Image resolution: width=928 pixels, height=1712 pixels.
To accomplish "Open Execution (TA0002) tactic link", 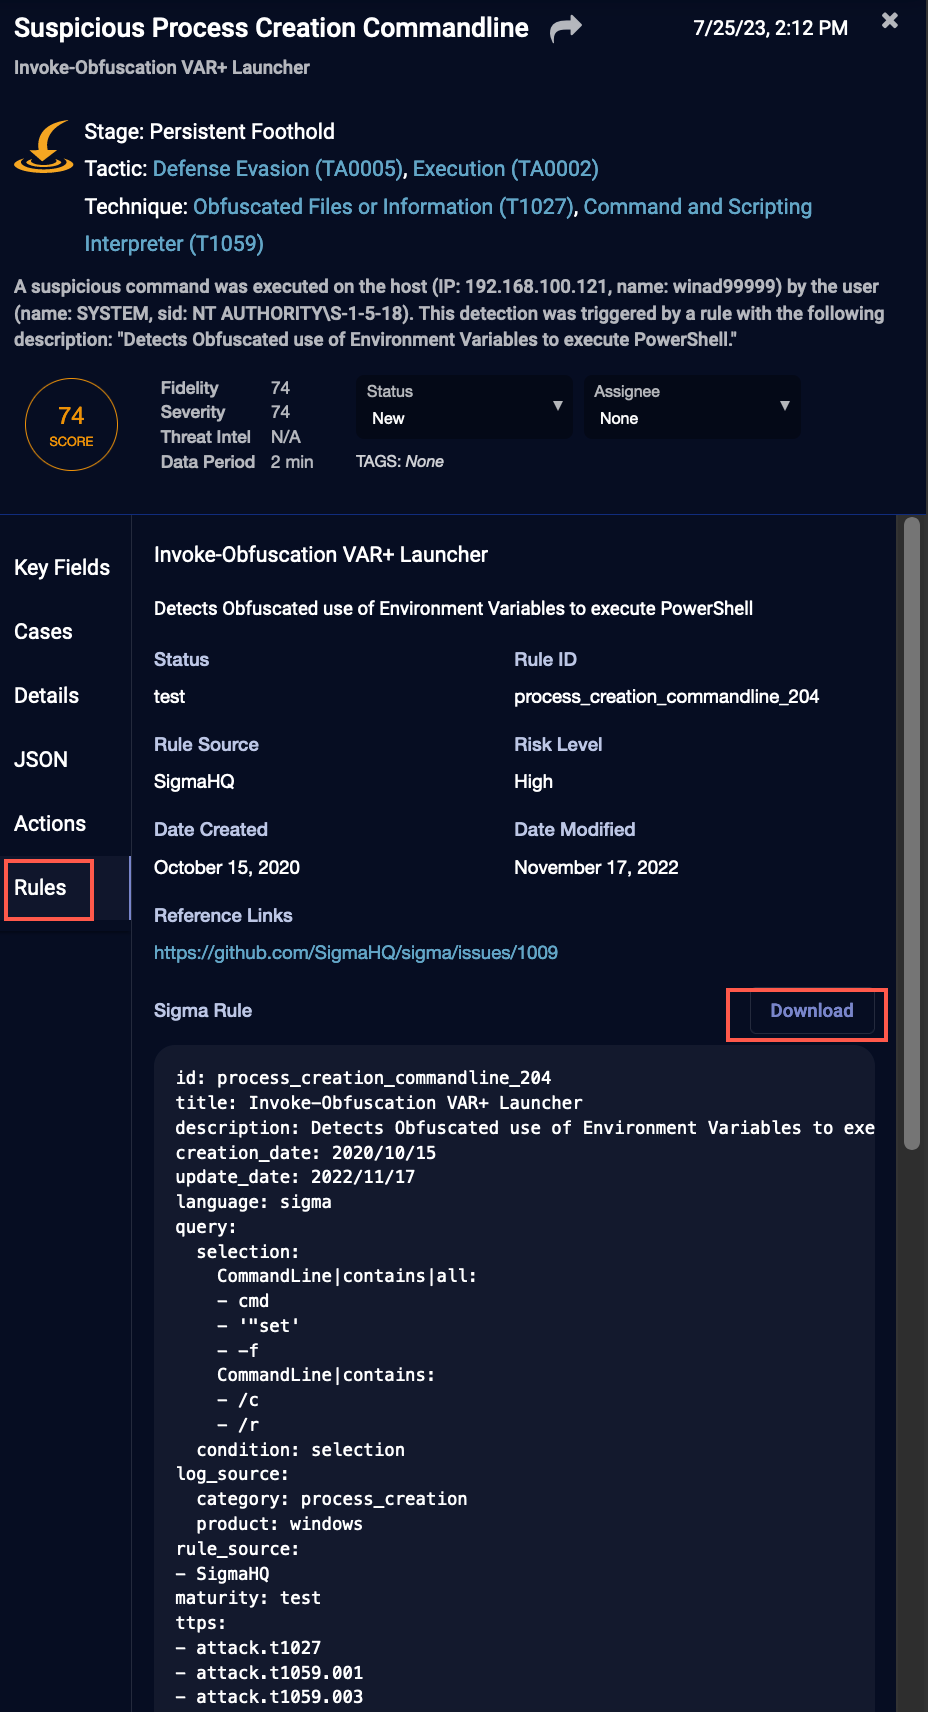I will (x=505, y=169).
